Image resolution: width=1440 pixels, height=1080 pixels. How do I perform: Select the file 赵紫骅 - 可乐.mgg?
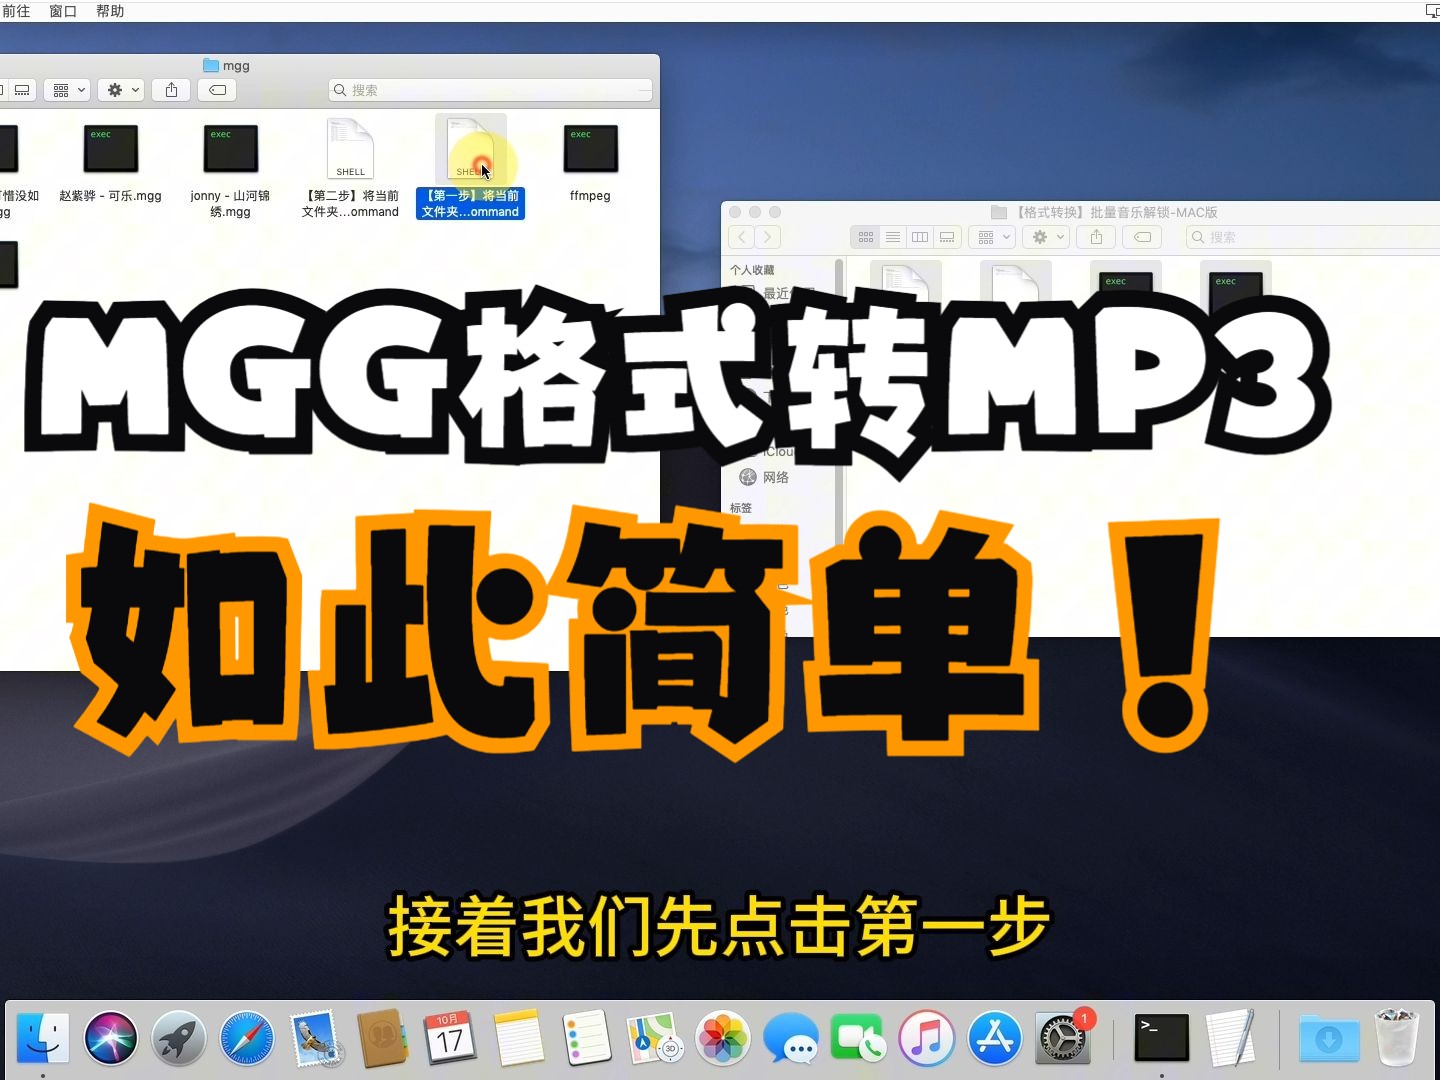point(110,160)
